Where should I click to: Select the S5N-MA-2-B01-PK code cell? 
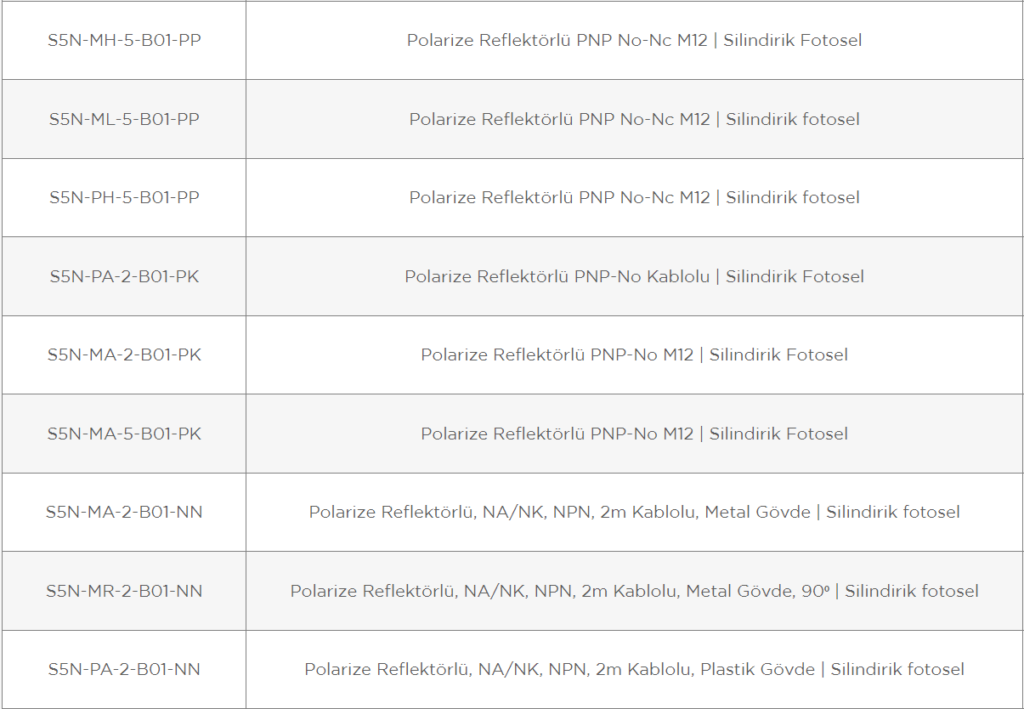(124, 355)
